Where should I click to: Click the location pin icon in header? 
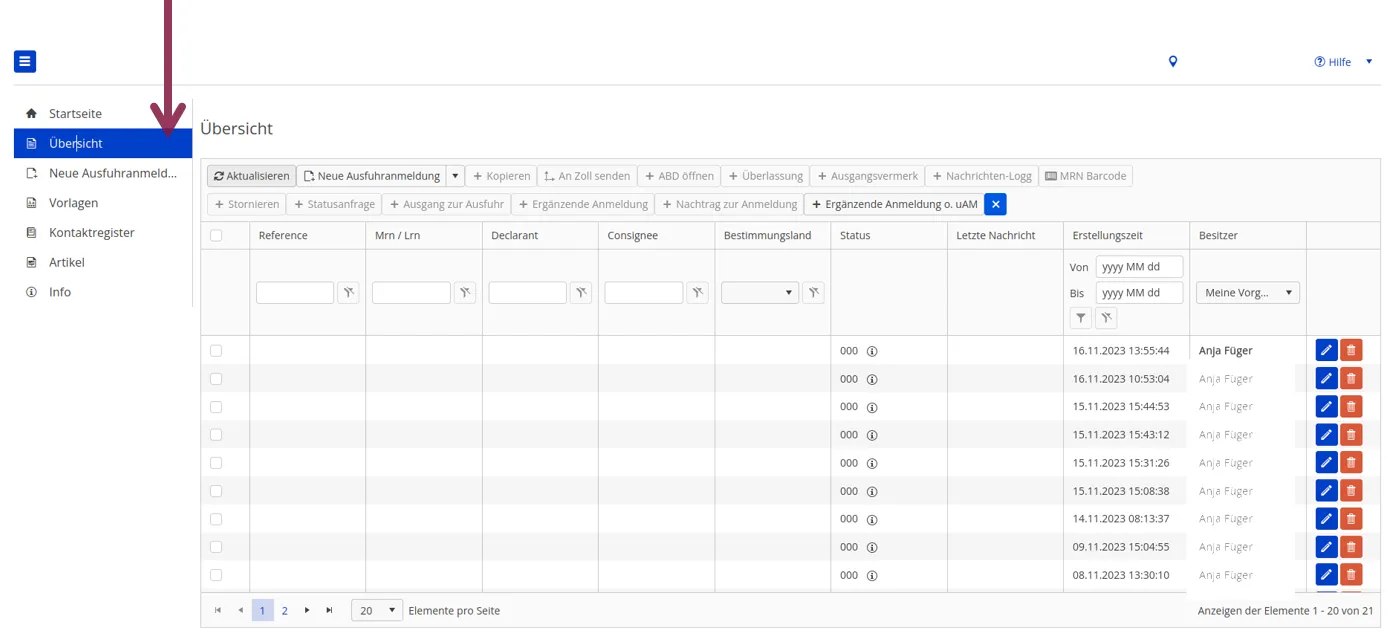[x=1173, y=62]
